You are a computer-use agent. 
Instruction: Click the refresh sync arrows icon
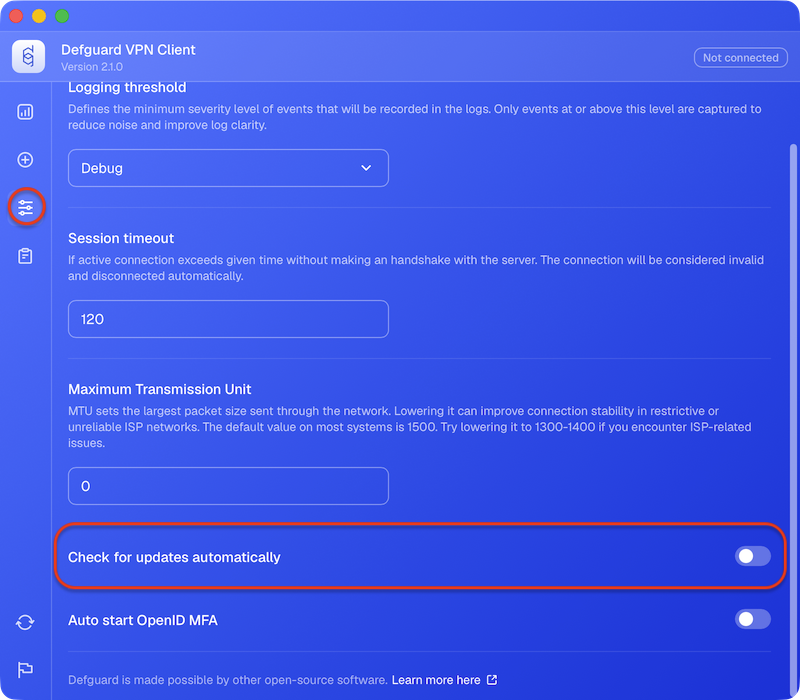[25, 622]
